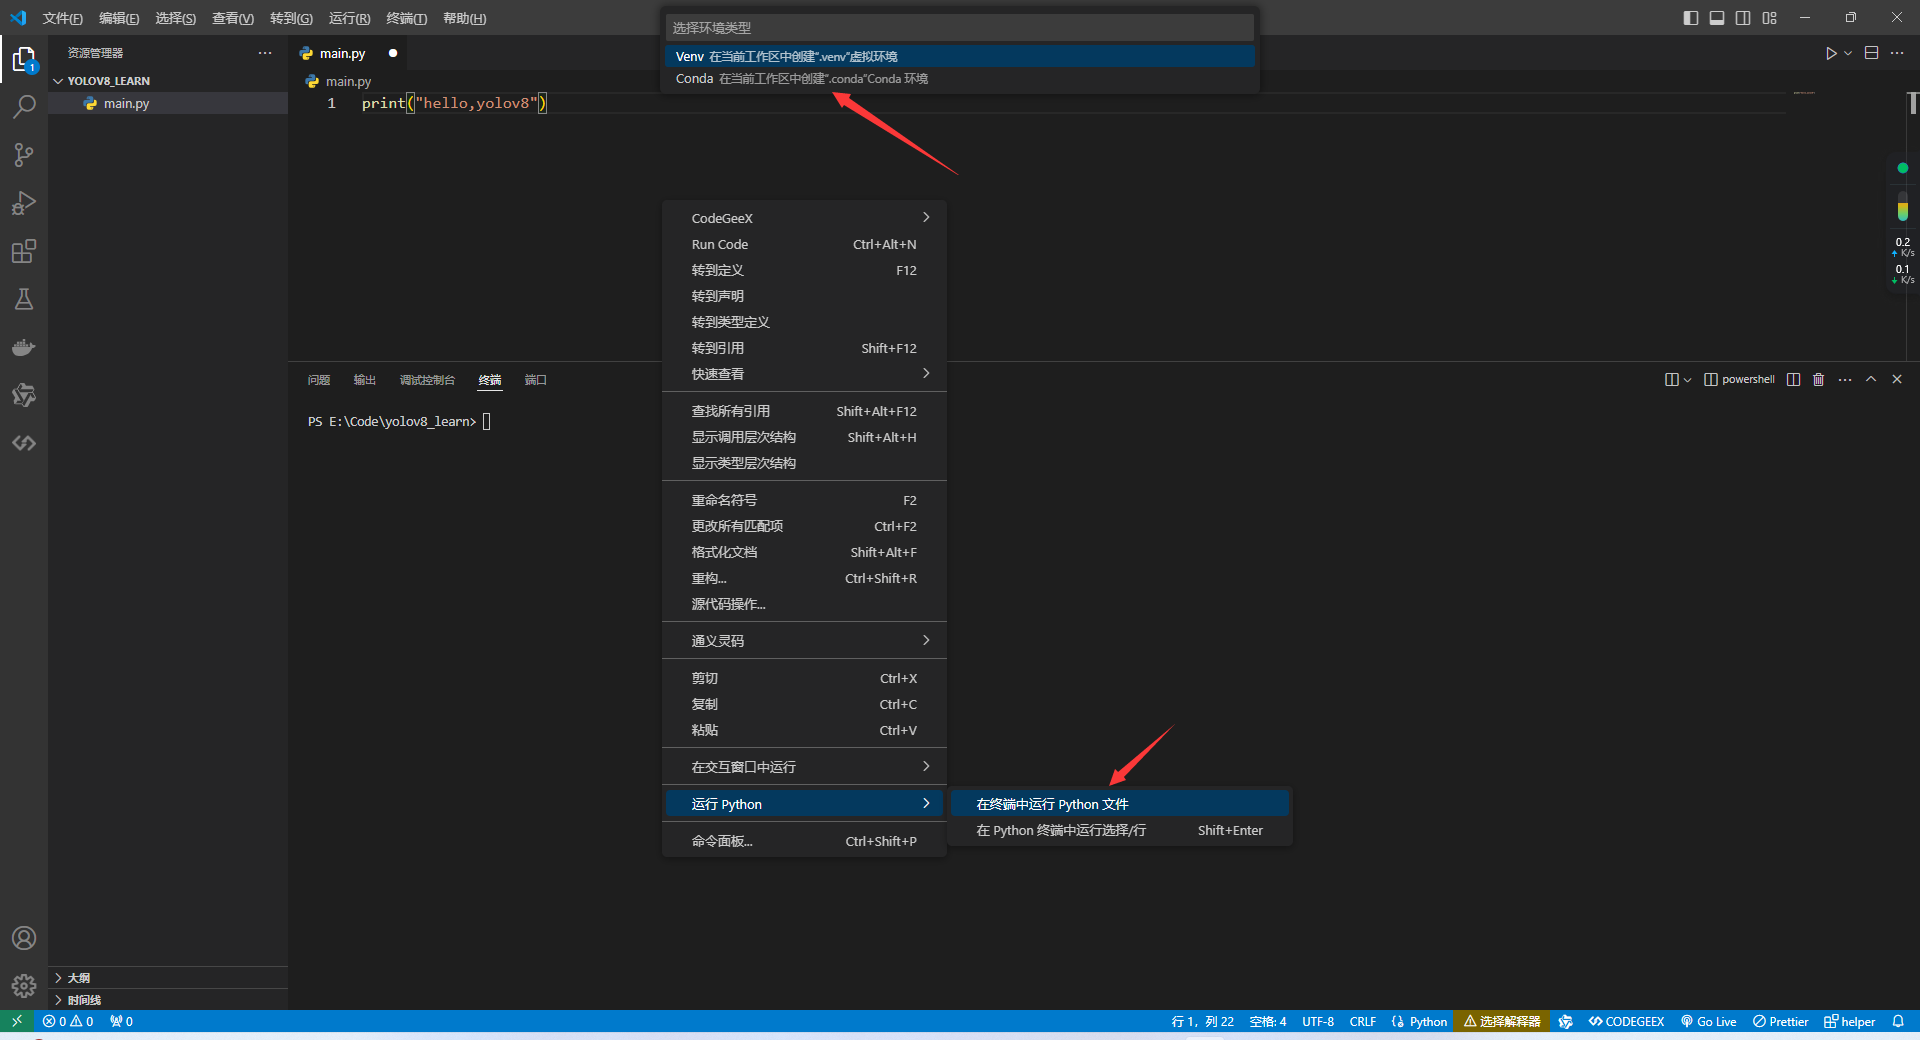Open the Run and Debug view icon
Screen dimensions: 1920x1040
(24, 203)
